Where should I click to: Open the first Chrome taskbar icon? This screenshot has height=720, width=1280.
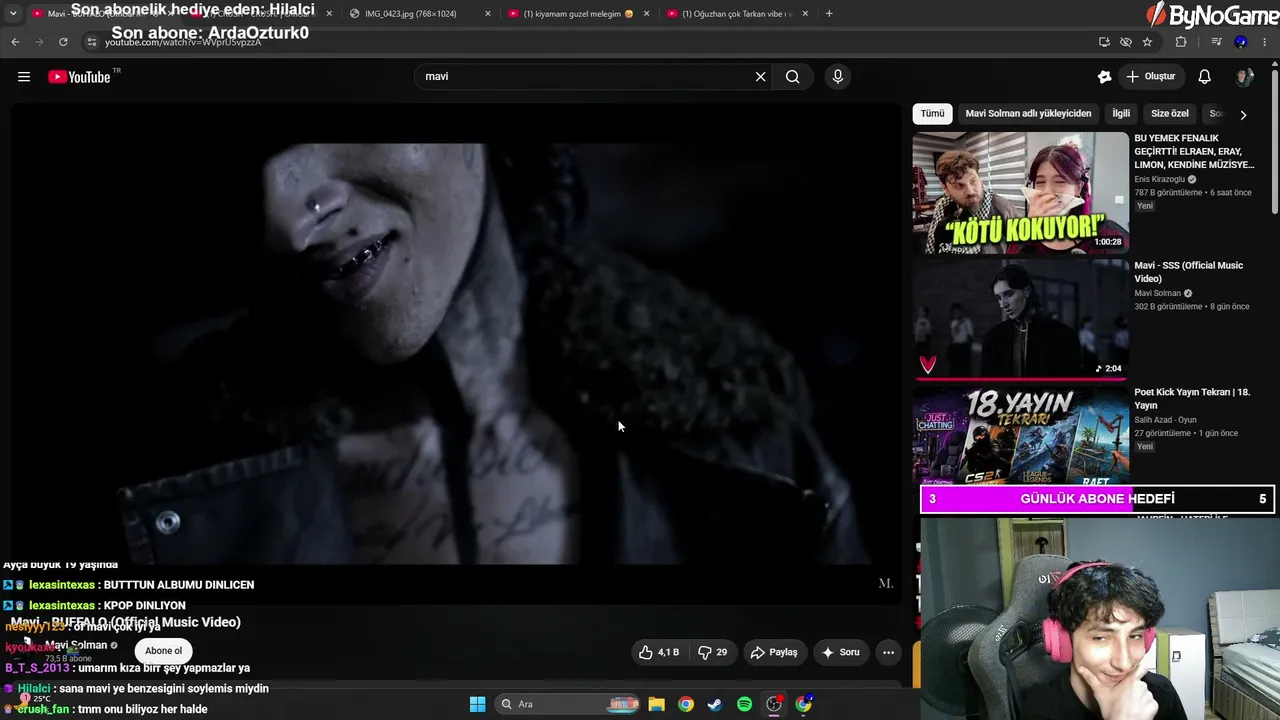tap(686, 704)
